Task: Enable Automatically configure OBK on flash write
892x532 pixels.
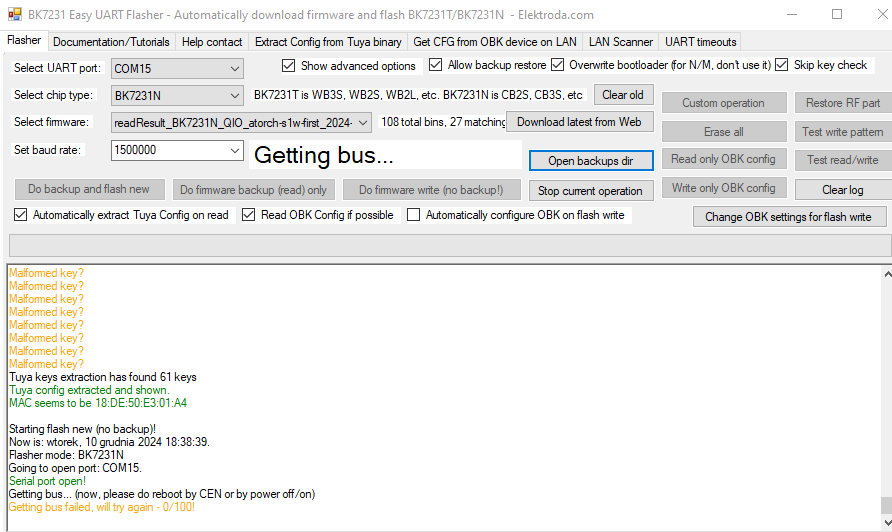Action: [414, 215]
